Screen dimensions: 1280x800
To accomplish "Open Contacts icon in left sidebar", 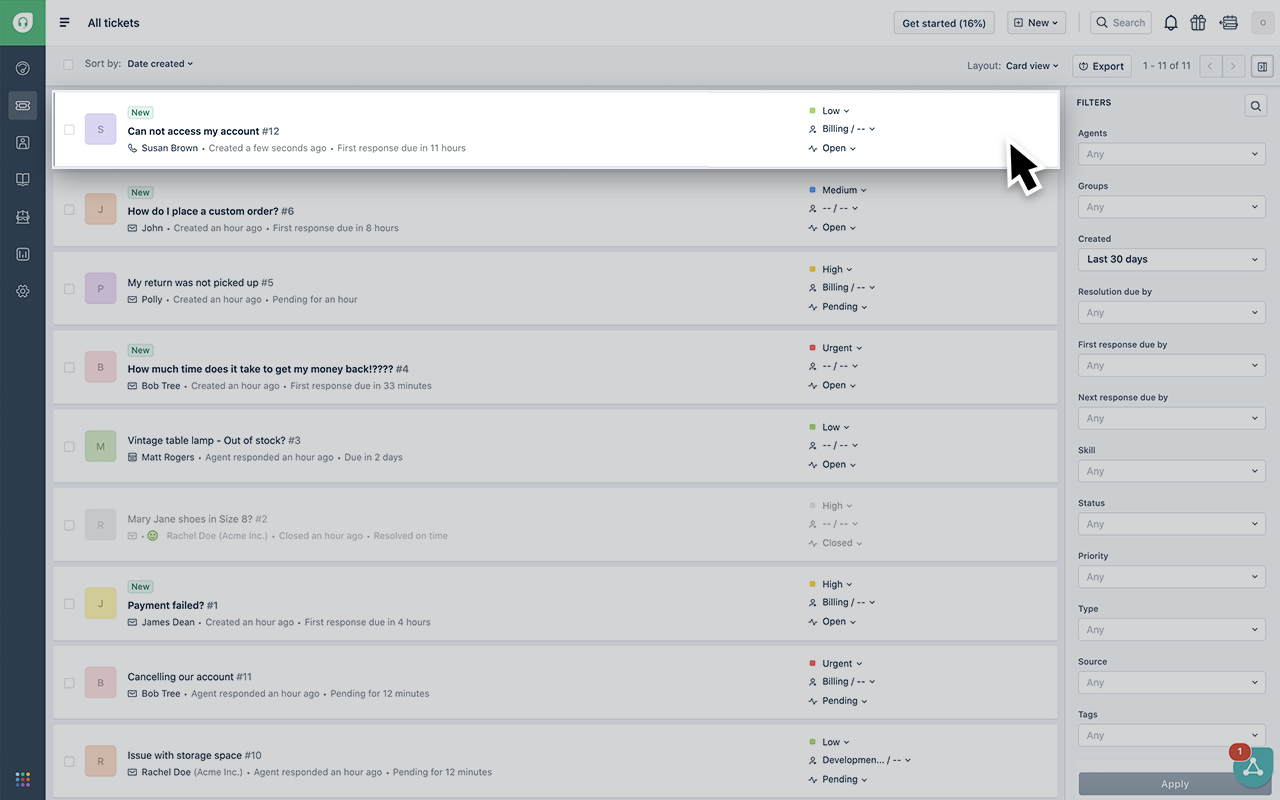I will click(x=23, y=143).
